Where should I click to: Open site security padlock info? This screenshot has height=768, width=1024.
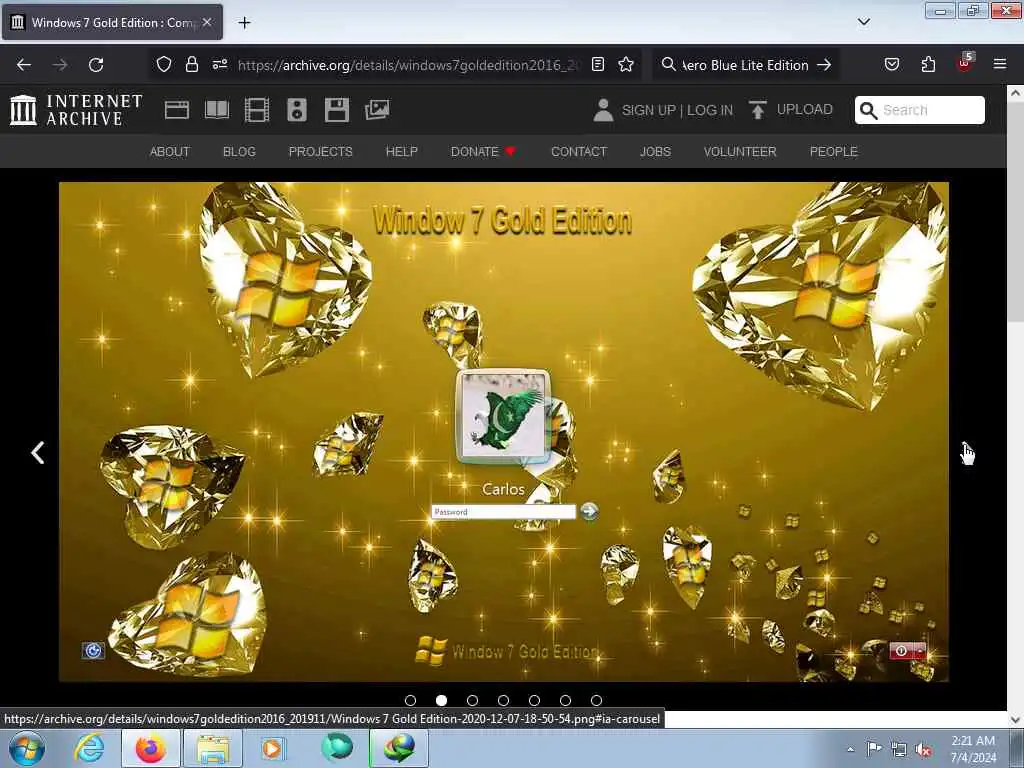click(191, 64)
